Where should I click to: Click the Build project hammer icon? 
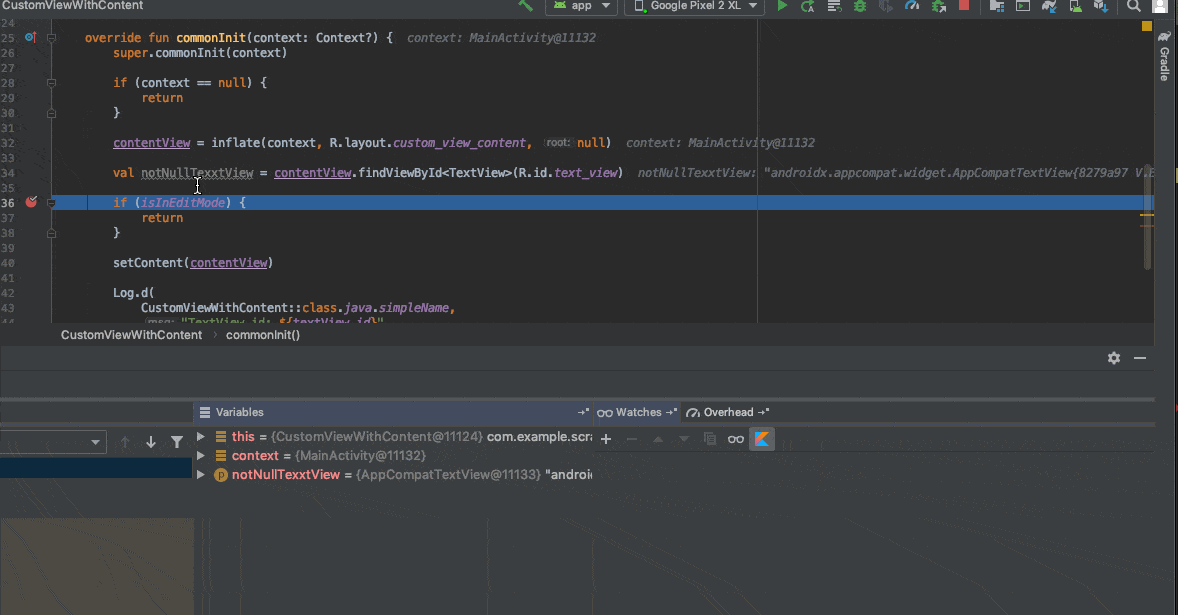click(525, 6)
